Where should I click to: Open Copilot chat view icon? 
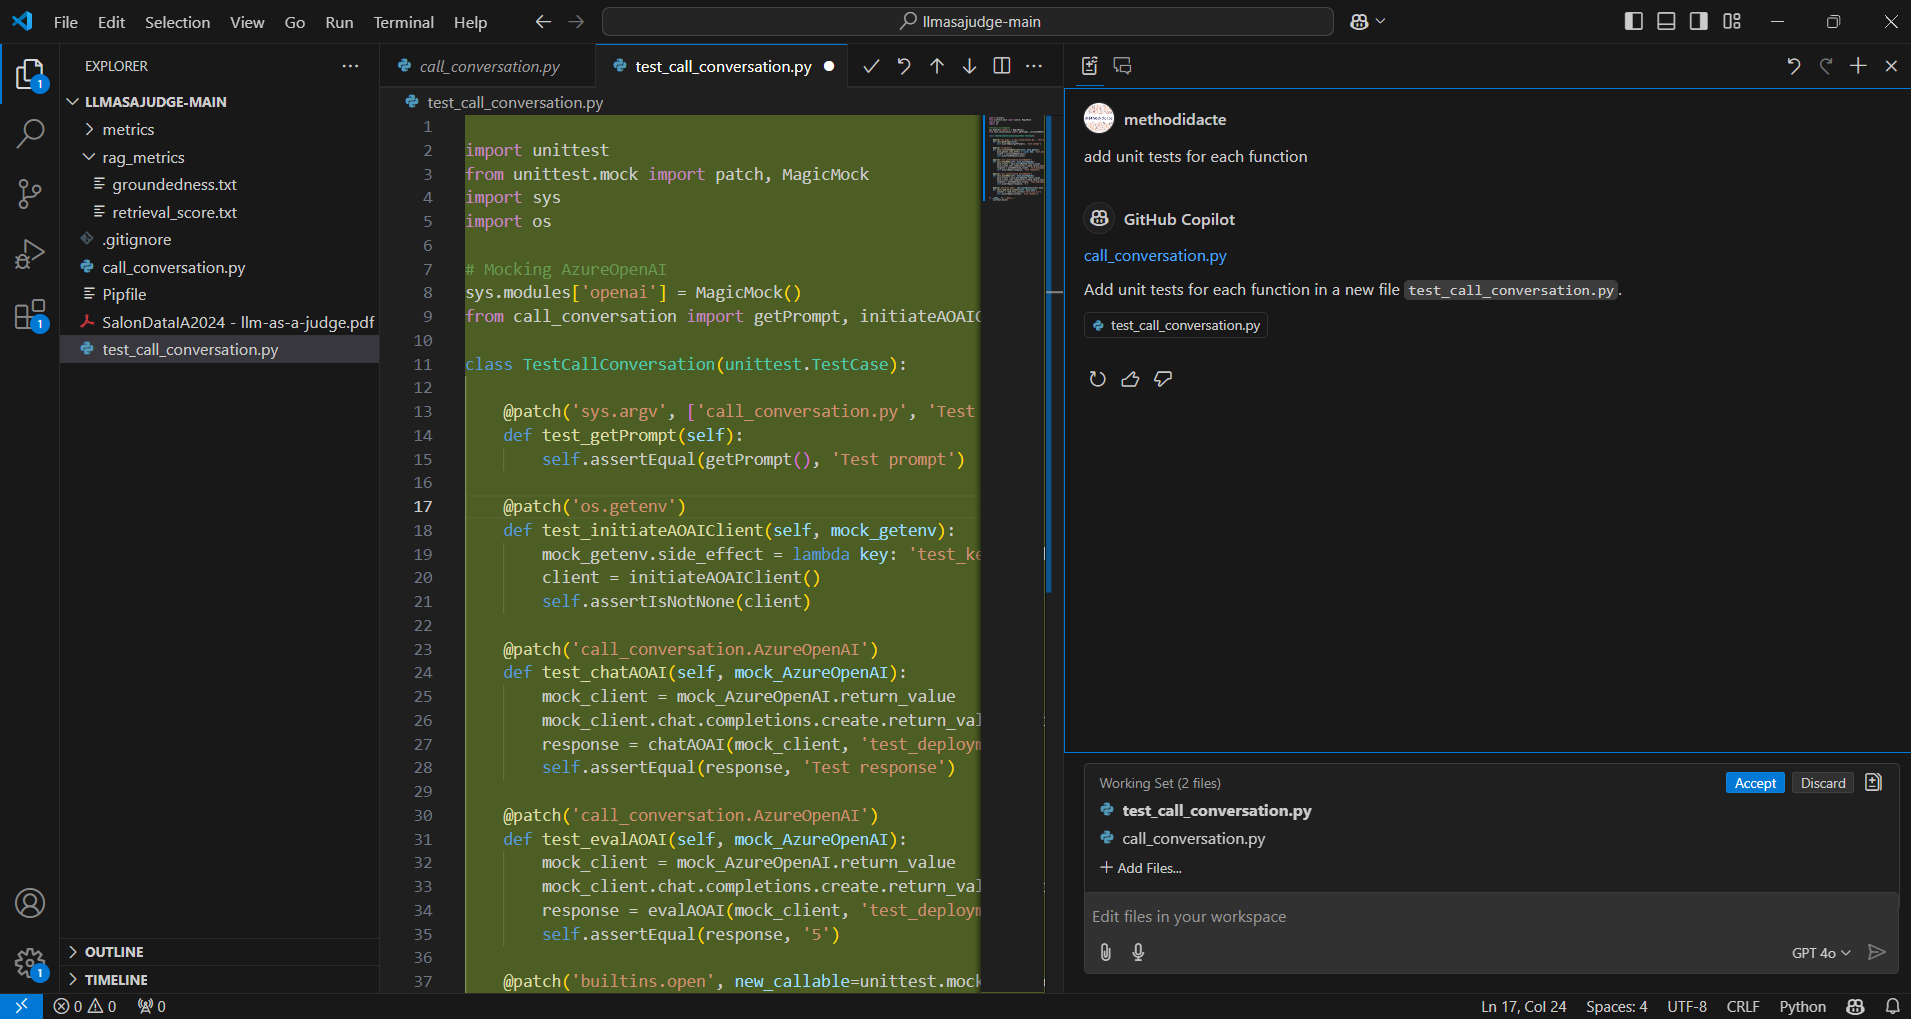click(x=1122, y=66)
